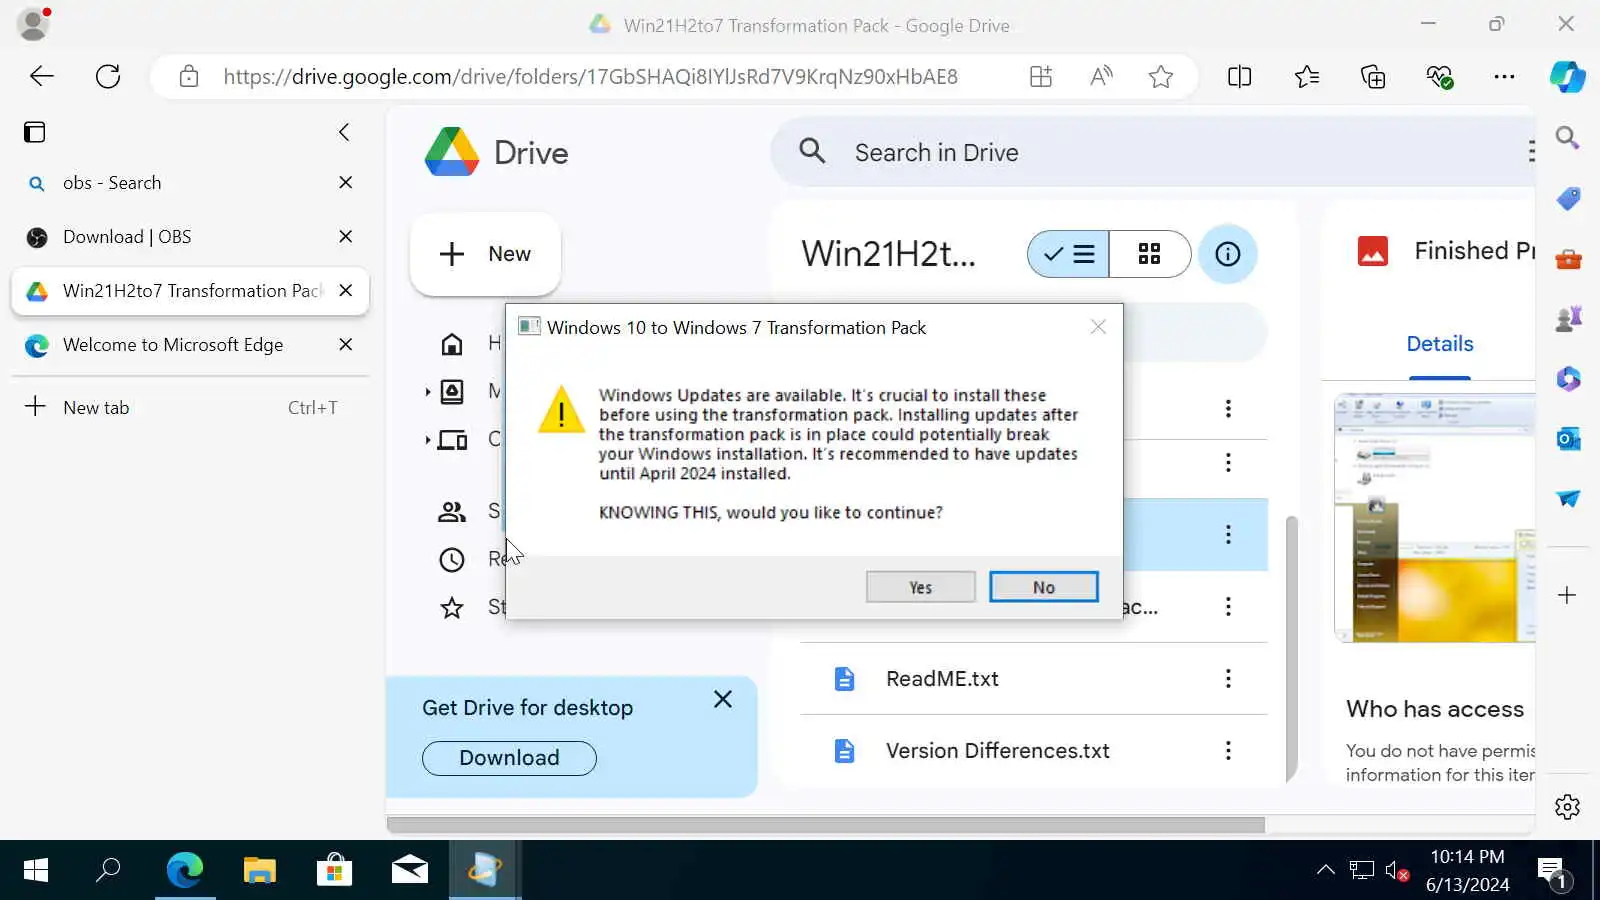The width and height of the screenshot is (1600, 900).
Task: Close the Transformation Pack warning dialog
Action: [x=1098, y=327]
